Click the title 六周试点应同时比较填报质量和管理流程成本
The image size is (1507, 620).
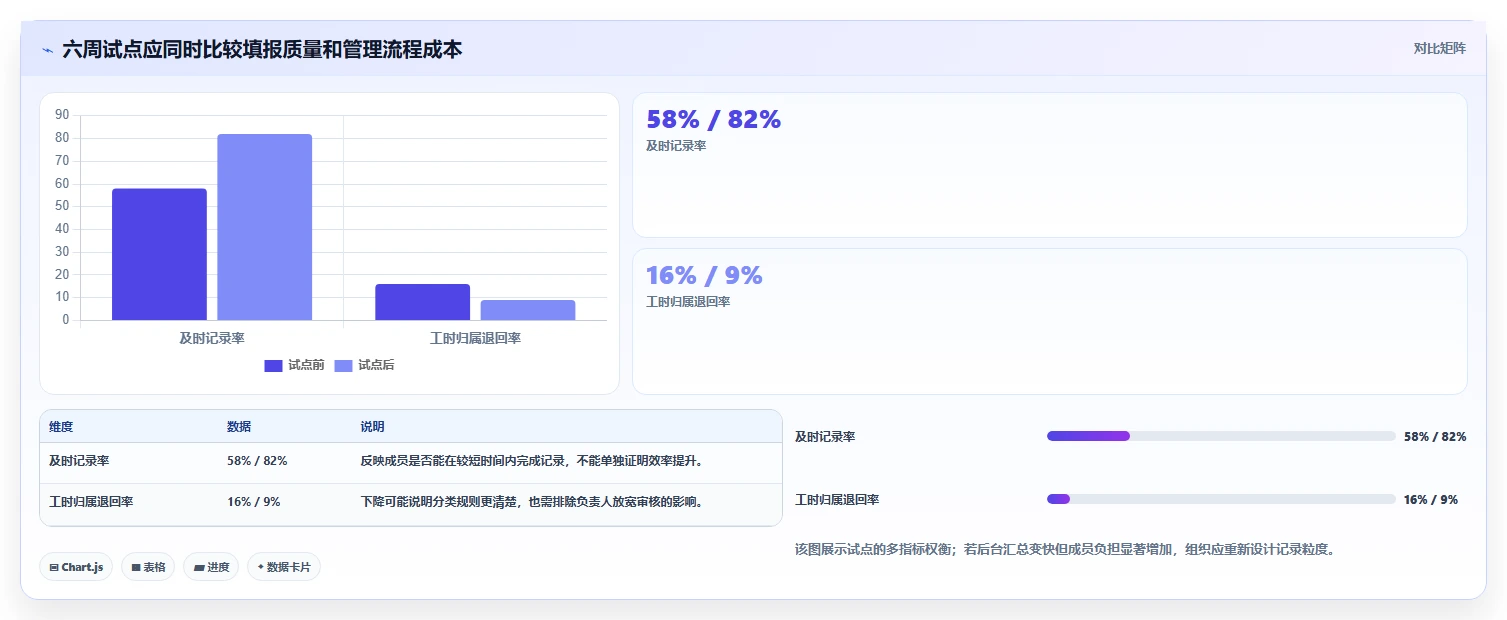[x=262, y=49]
